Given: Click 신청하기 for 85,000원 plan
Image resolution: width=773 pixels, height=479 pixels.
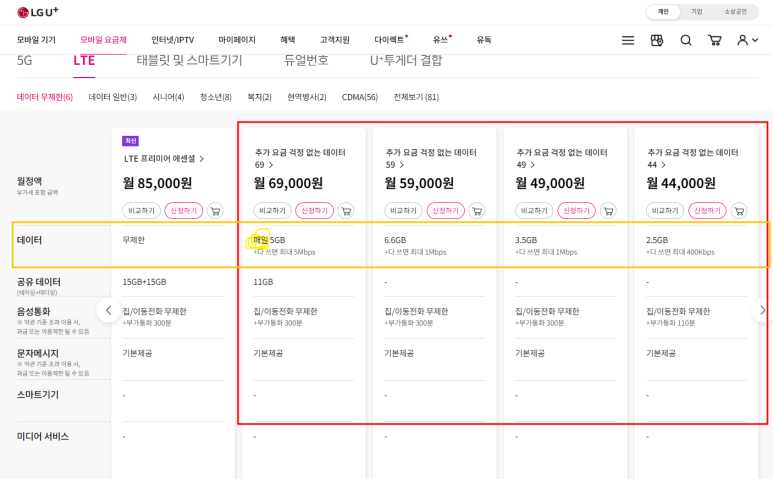Looking at the screenshot, I should pos(183,211).
